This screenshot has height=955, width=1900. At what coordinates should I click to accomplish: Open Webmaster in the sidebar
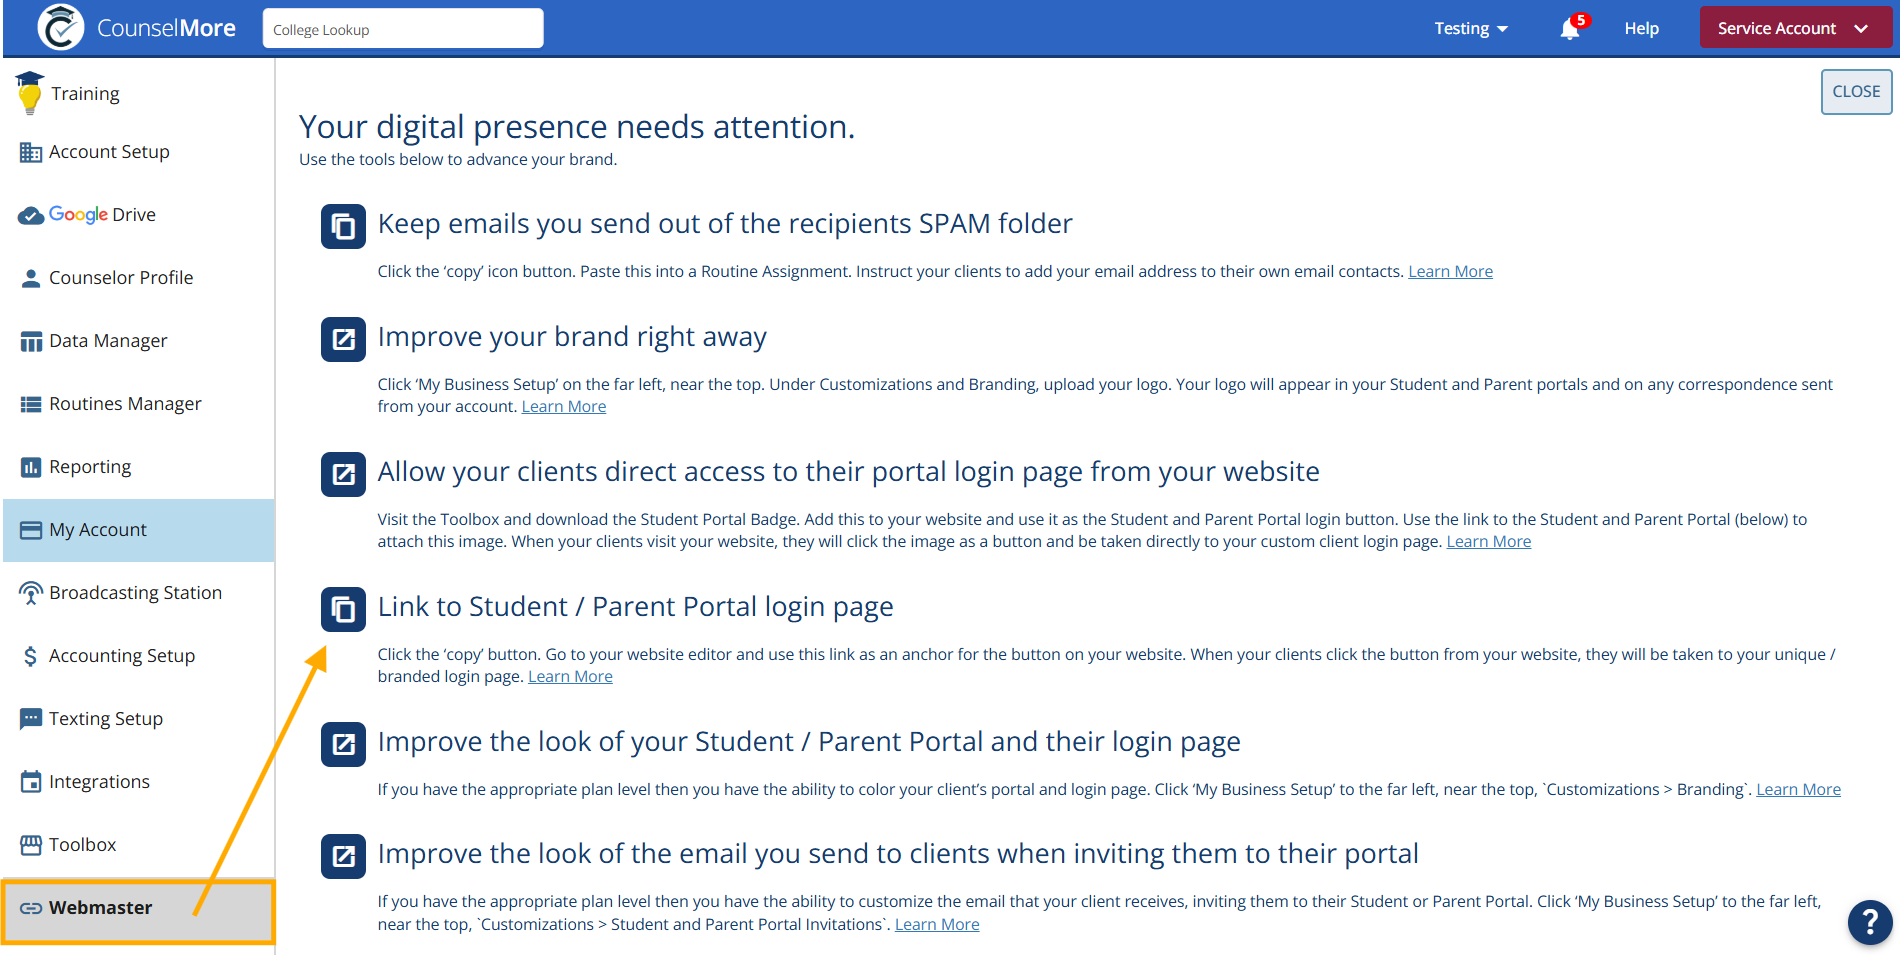(x=100, y=908)
